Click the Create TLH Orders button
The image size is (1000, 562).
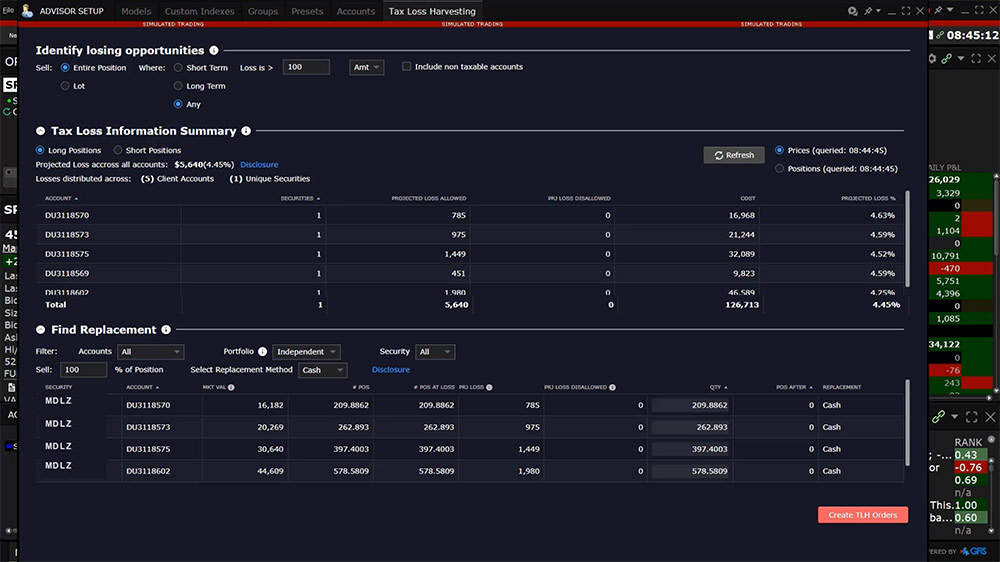point(863,515)
